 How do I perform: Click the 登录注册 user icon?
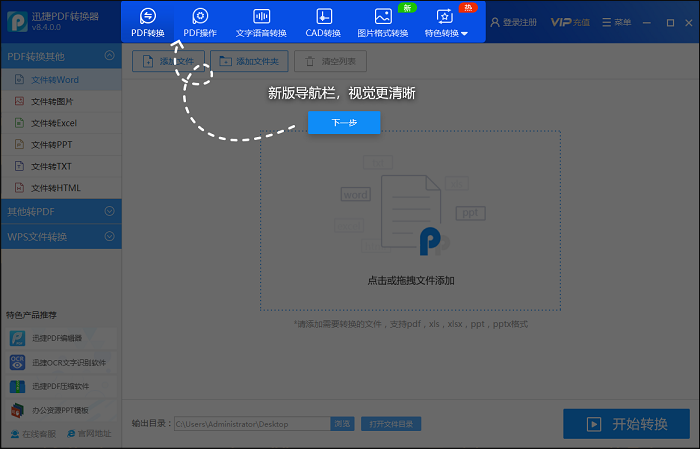[x=497, y=22]
